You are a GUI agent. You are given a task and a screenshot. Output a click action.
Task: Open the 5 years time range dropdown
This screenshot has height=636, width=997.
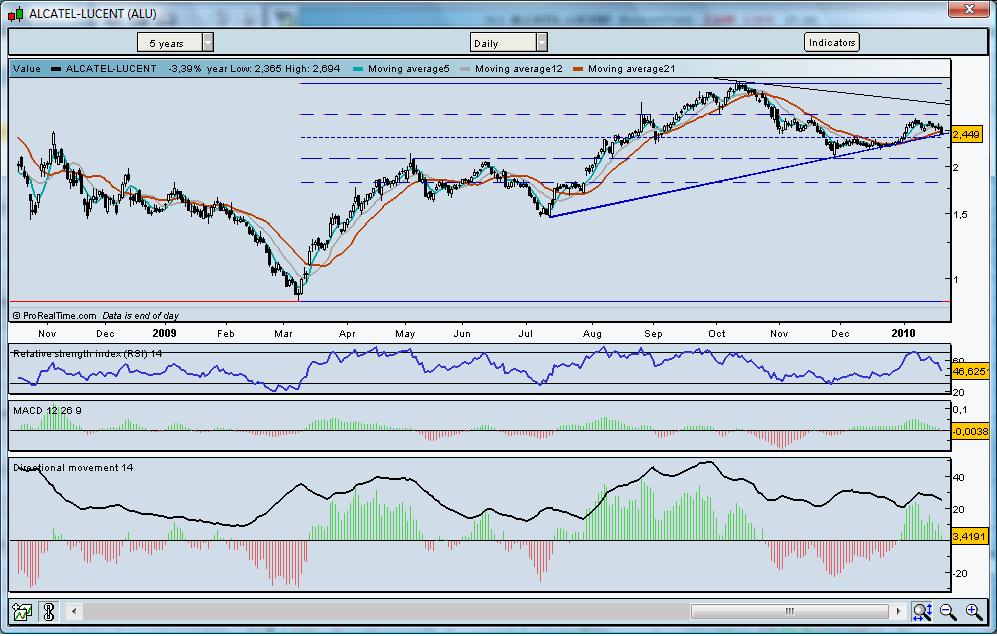click(x=175, y=42)
